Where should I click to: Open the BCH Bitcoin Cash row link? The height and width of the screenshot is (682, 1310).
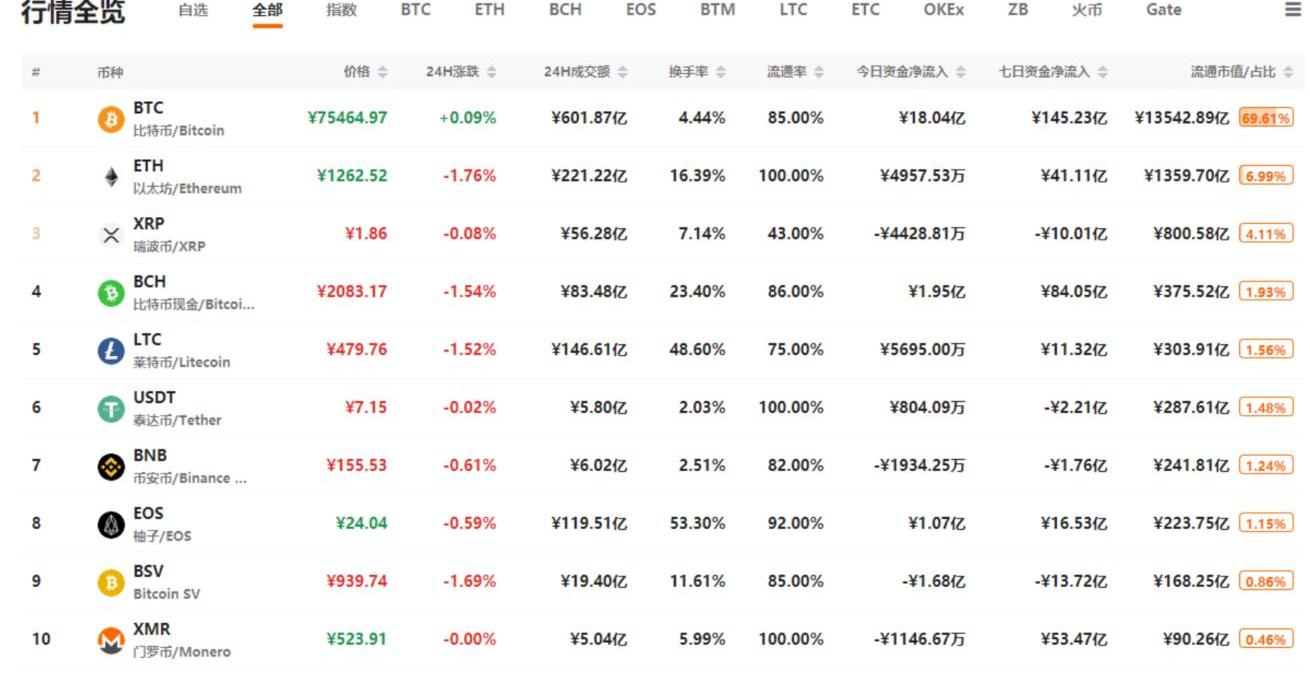click(150, 282)
